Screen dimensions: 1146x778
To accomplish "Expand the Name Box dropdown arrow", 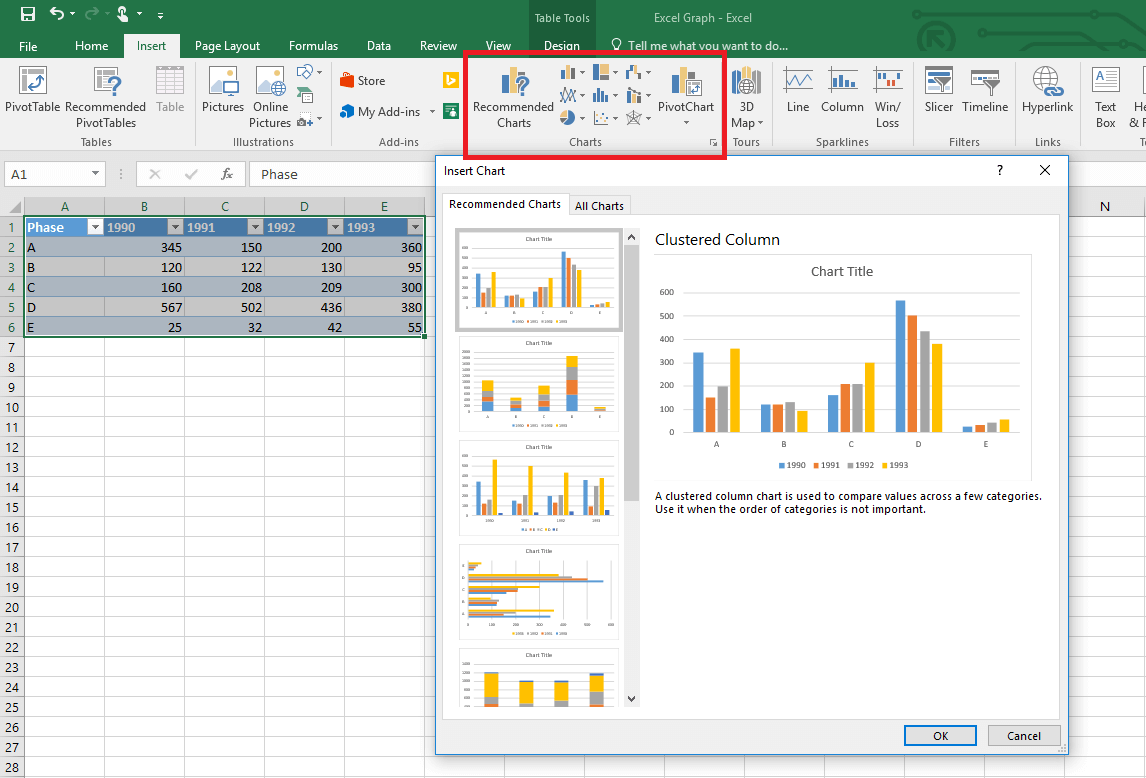I will pos(95,174).
